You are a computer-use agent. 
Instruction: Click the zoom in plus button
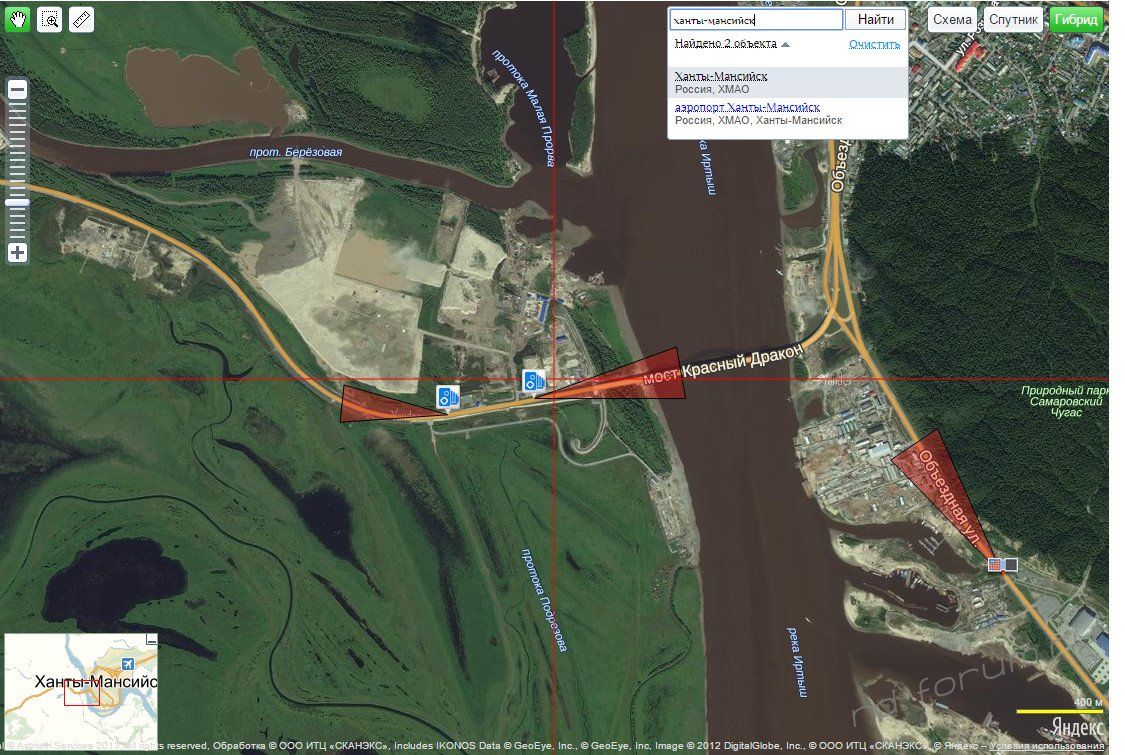click(18, 253)
